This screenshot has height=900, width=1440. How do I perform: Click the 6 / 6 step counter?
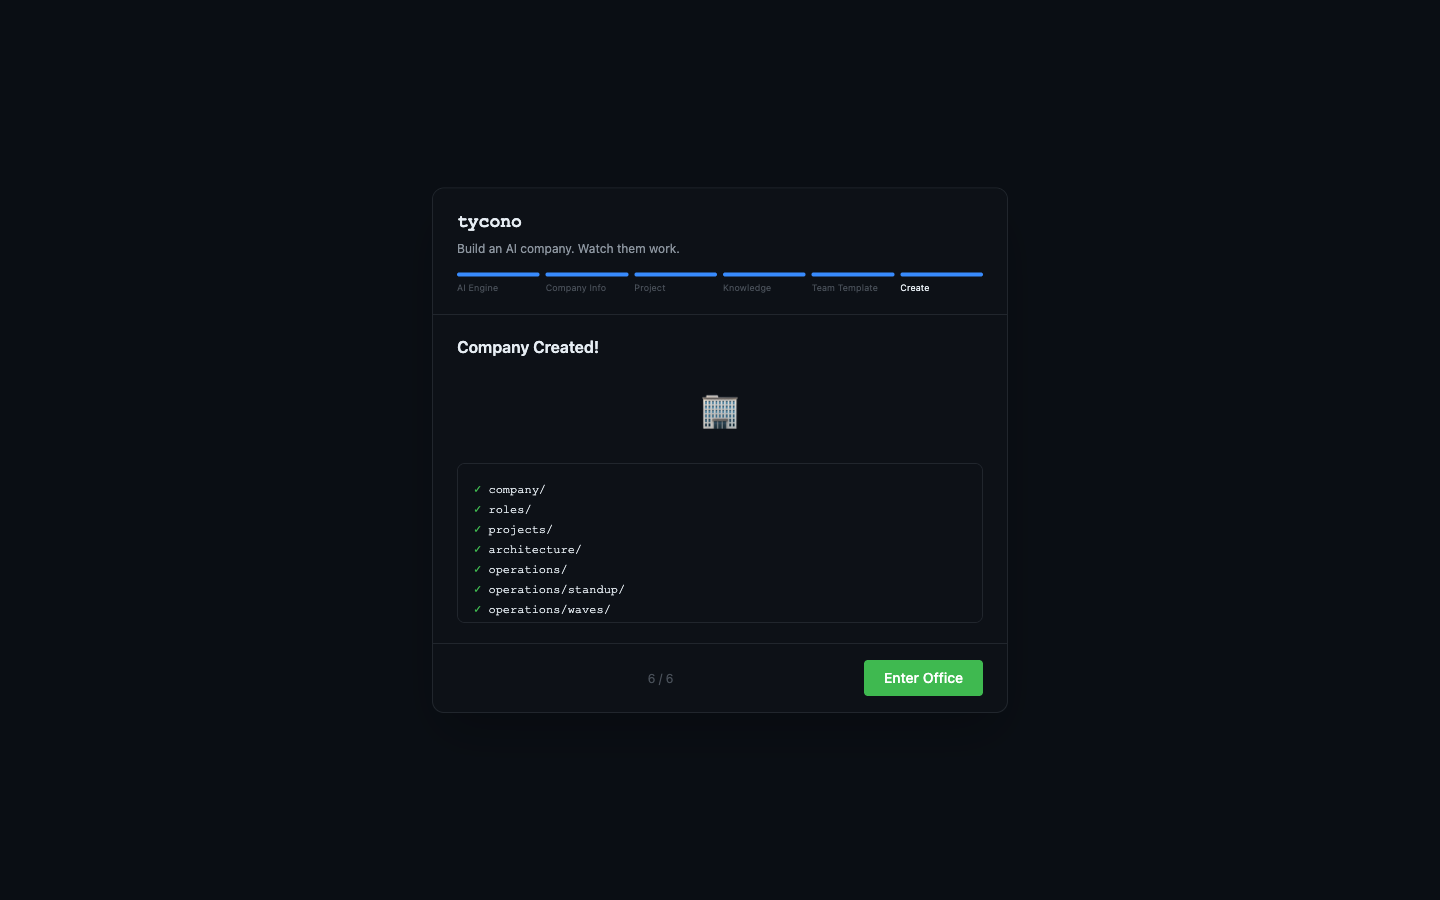tap(660, 679)
